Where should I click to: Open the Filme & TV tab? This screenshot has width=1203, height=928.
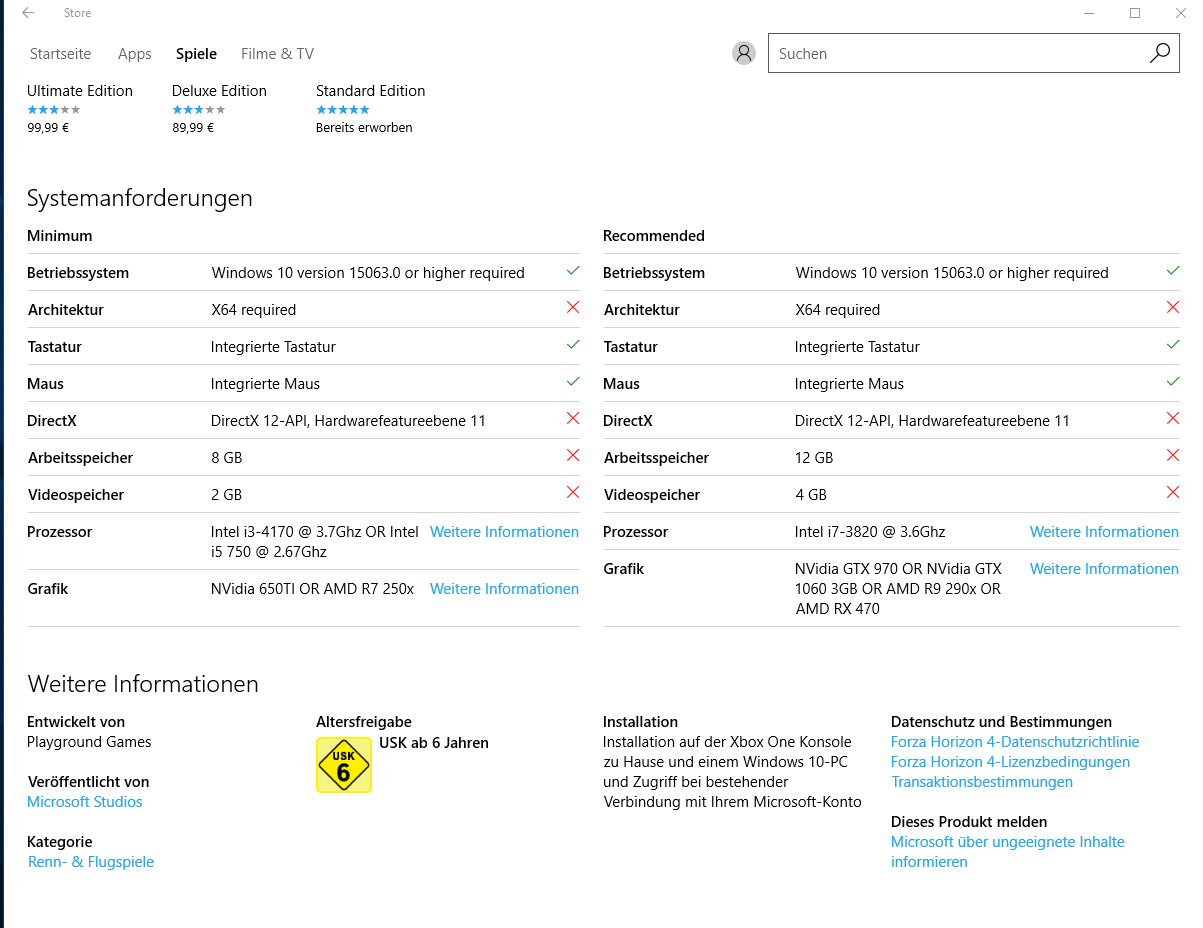pyautogui.click(x=277, y=54)
